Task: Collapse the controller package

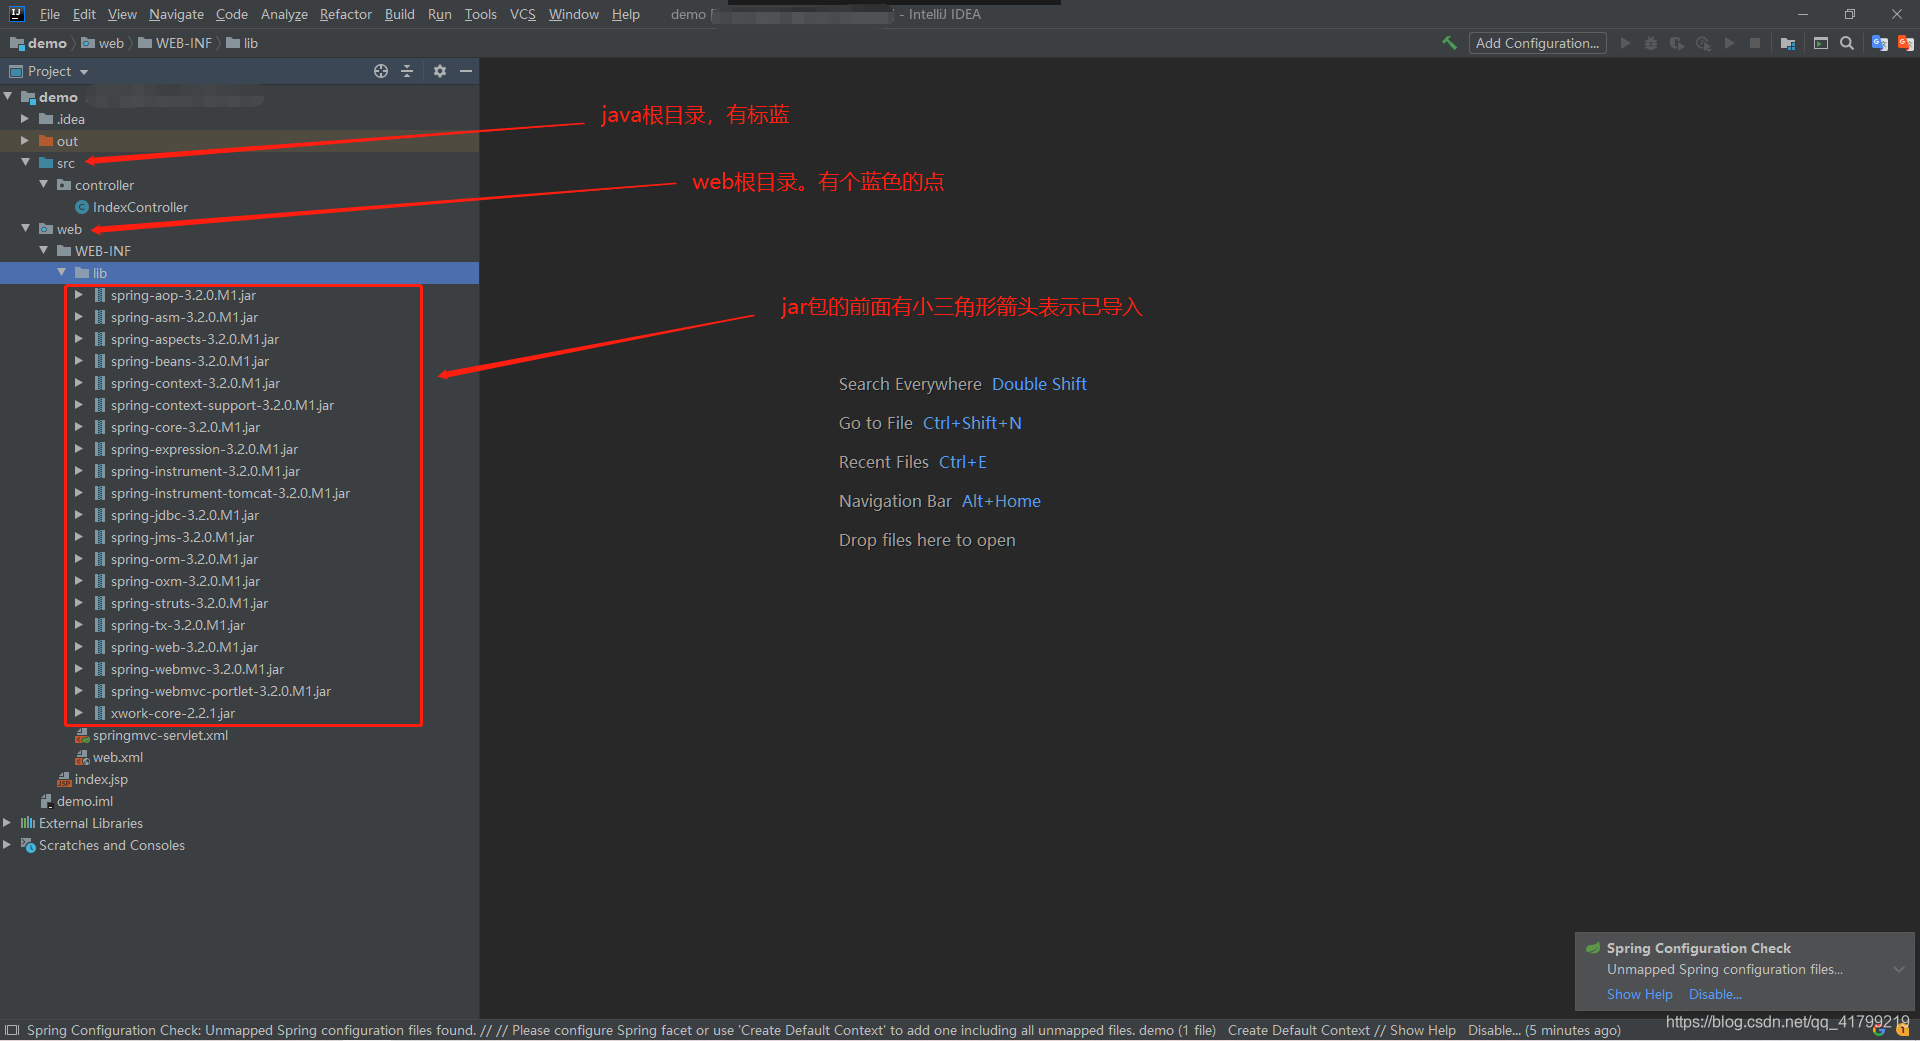Action: pyautogui.click(x=43, y=185)
